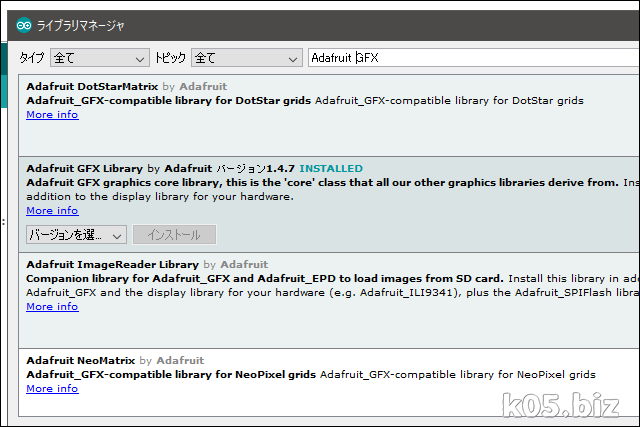Screen dimensions: 640x427
Task: Expand the バージョンを選 version selector dropdown
Action: point(76,235)
